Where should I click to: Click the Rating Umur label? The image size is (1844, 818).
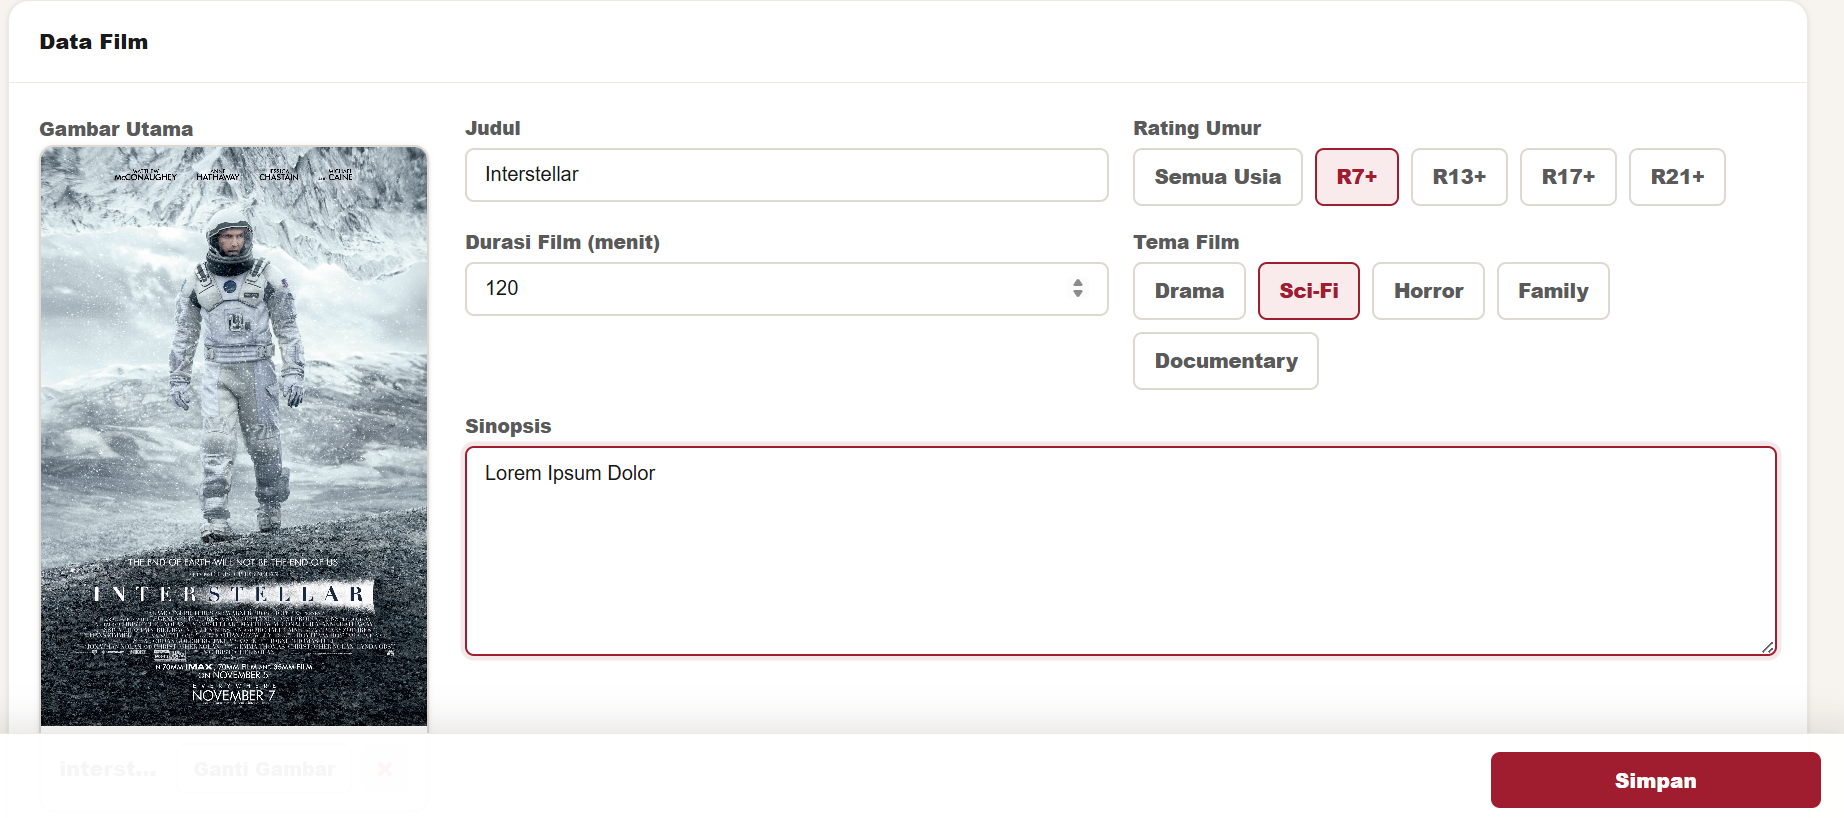[x=1196, y=128]
